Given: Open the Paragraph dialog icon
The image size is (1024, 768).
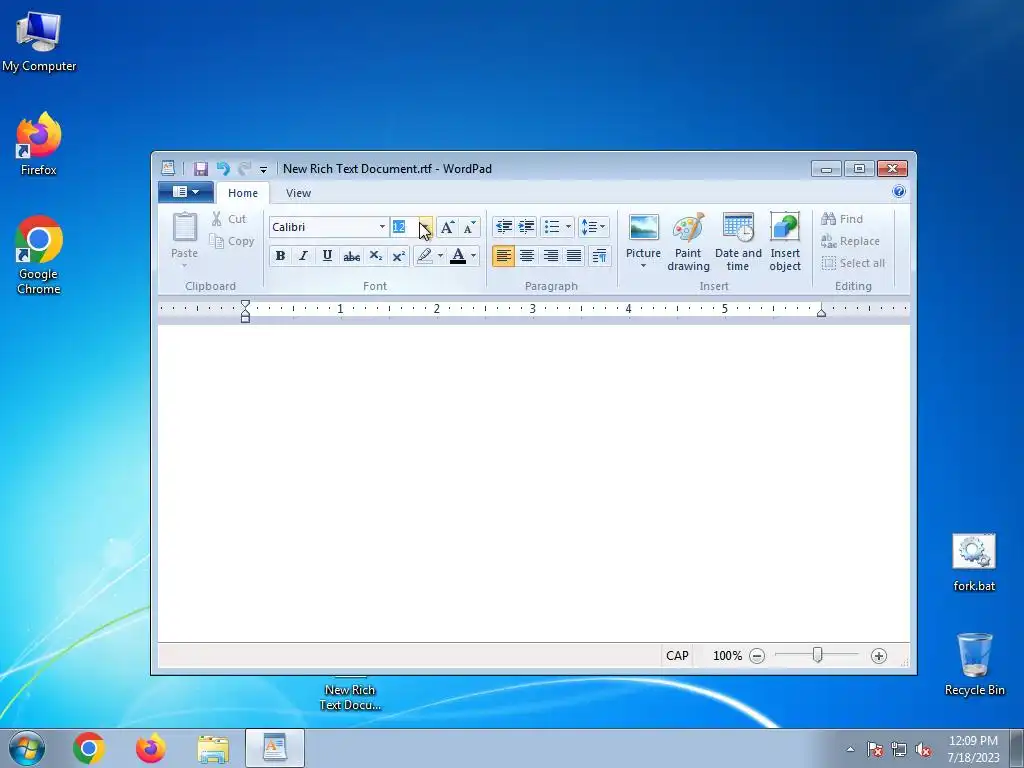Looking at the screenshot, I should pos(600,256).
